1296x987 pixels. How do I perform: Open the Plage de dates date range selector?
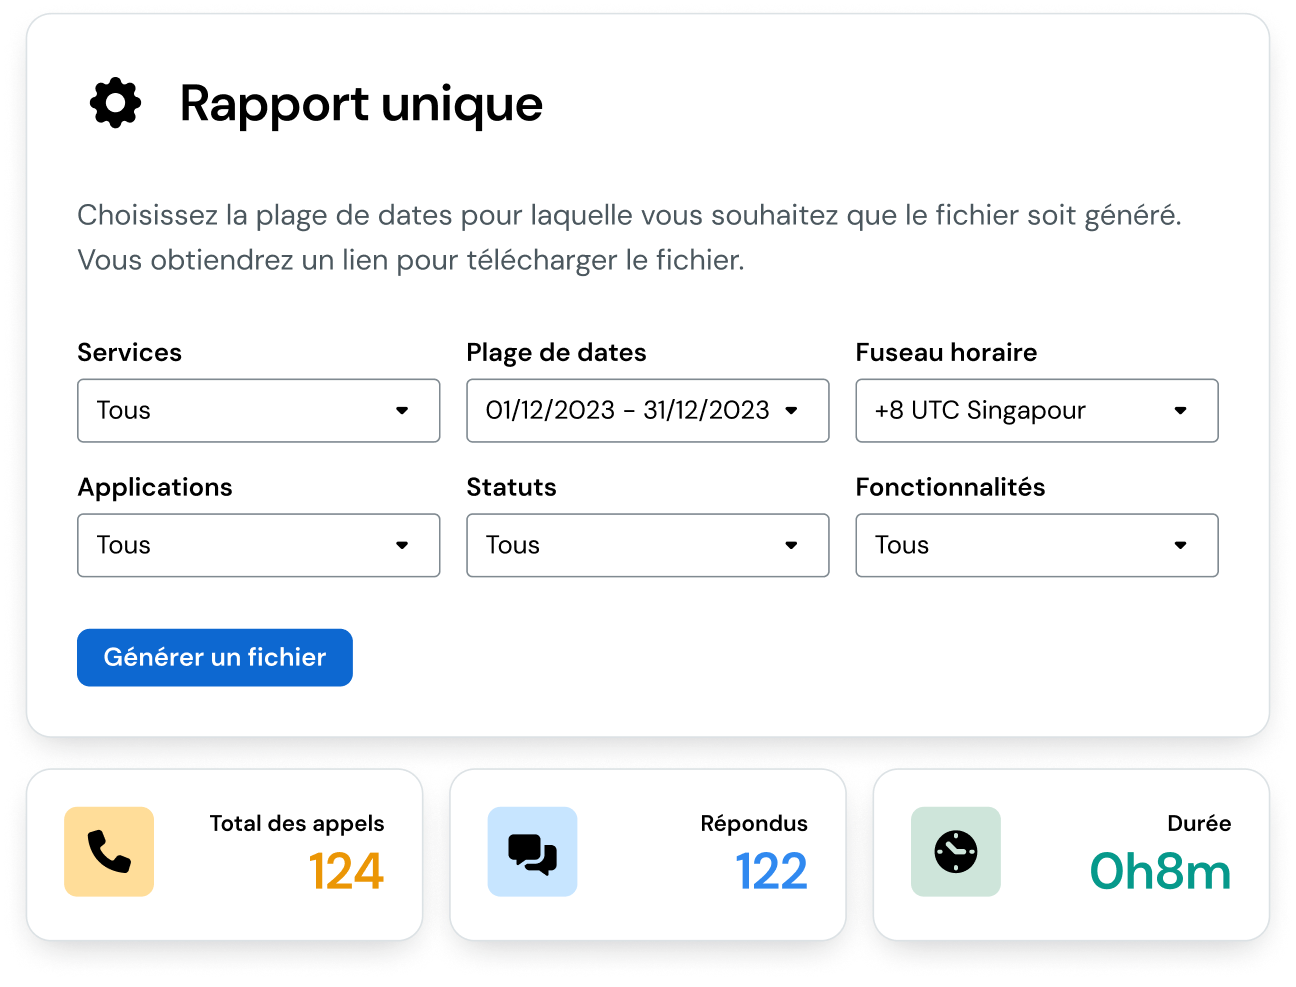tap(647, 410)
